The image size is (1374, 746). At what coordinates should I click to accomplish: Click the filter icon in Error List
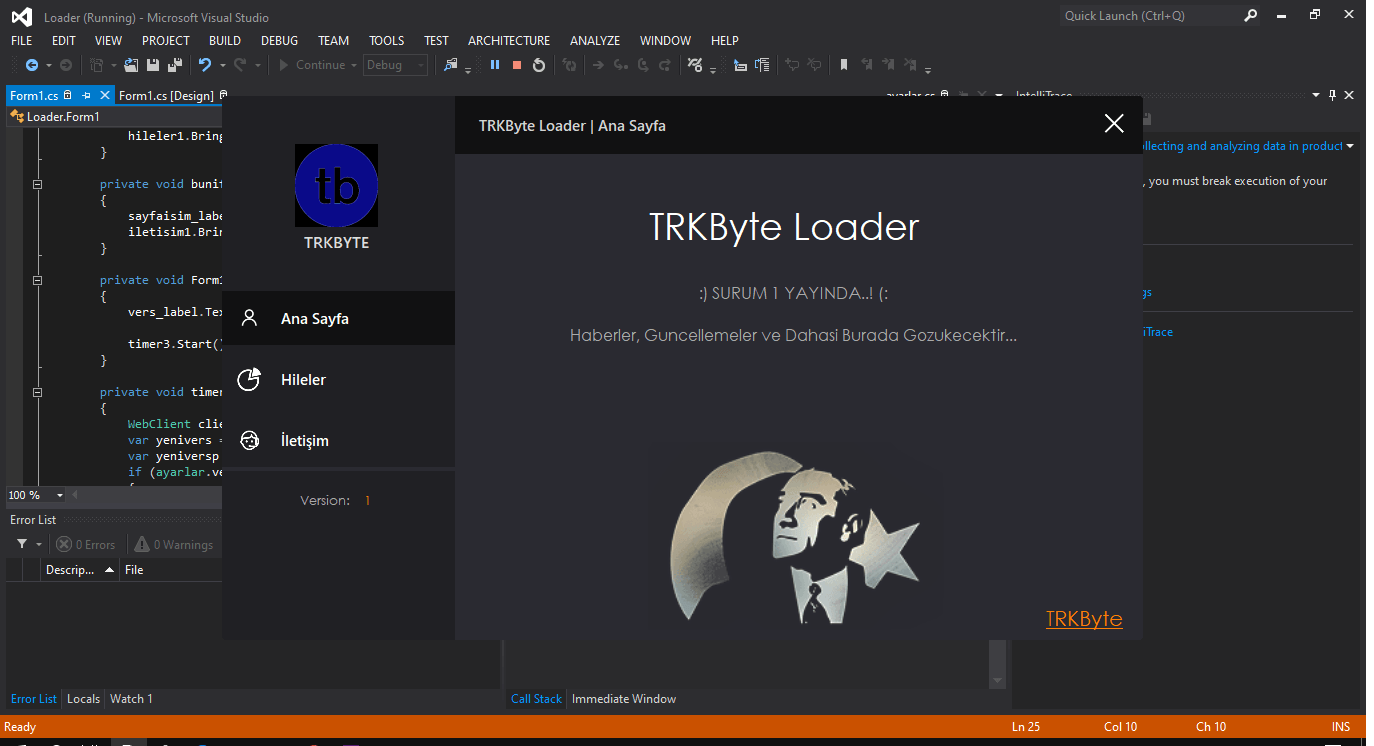(22, 545)
